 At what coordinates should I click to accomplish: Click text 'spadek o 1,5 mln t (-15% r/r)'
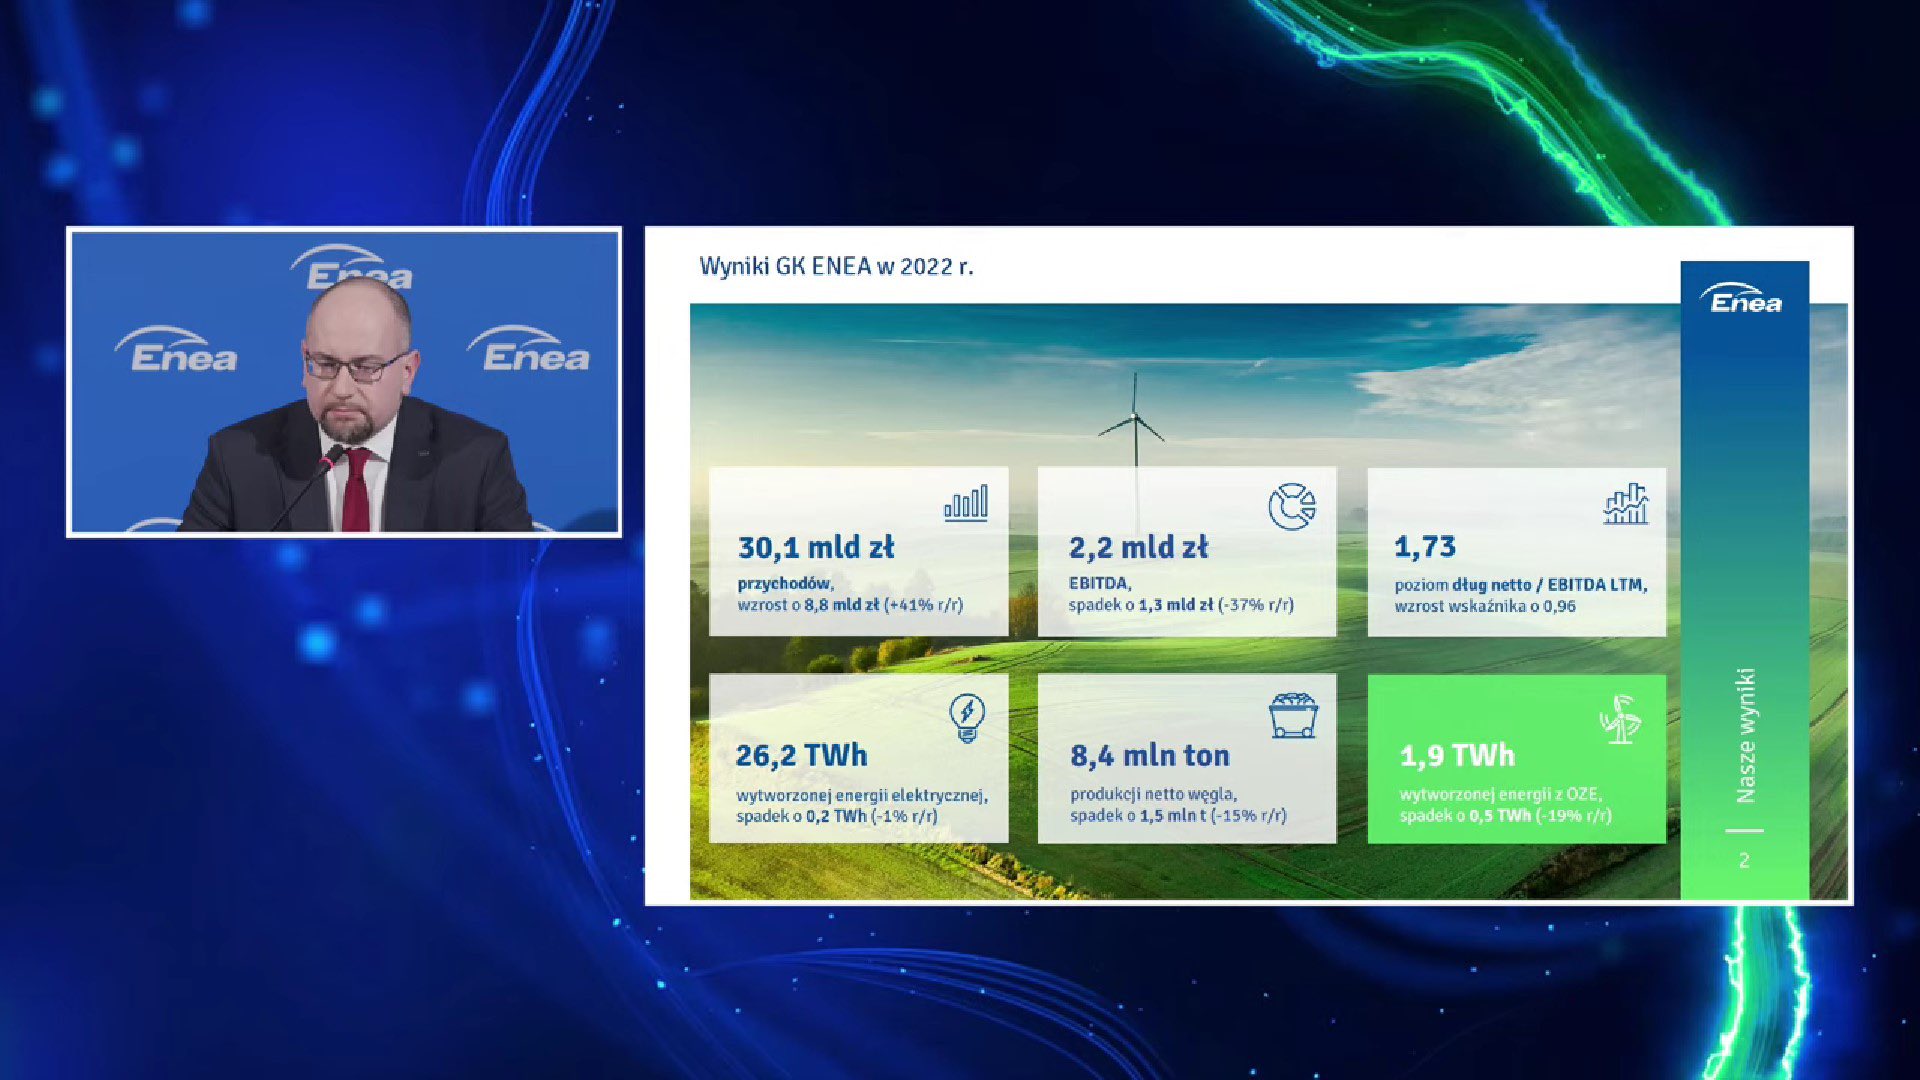click(1178, 815)
